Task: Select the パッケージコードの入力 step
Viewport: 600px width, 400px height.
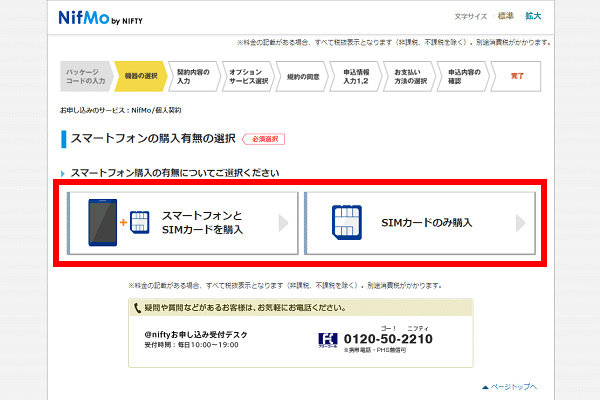Action: tap(86, 76)
